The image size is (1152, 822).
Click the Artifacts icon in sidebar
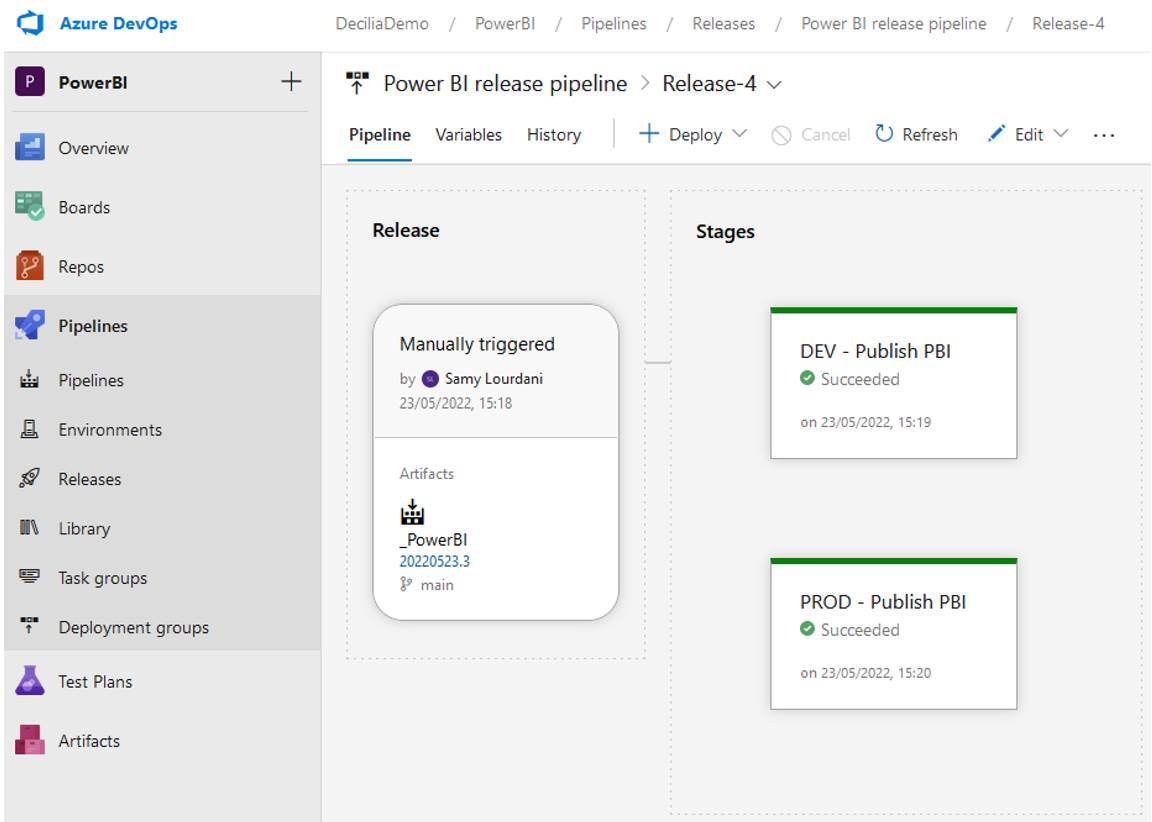[x=30, y=740]
